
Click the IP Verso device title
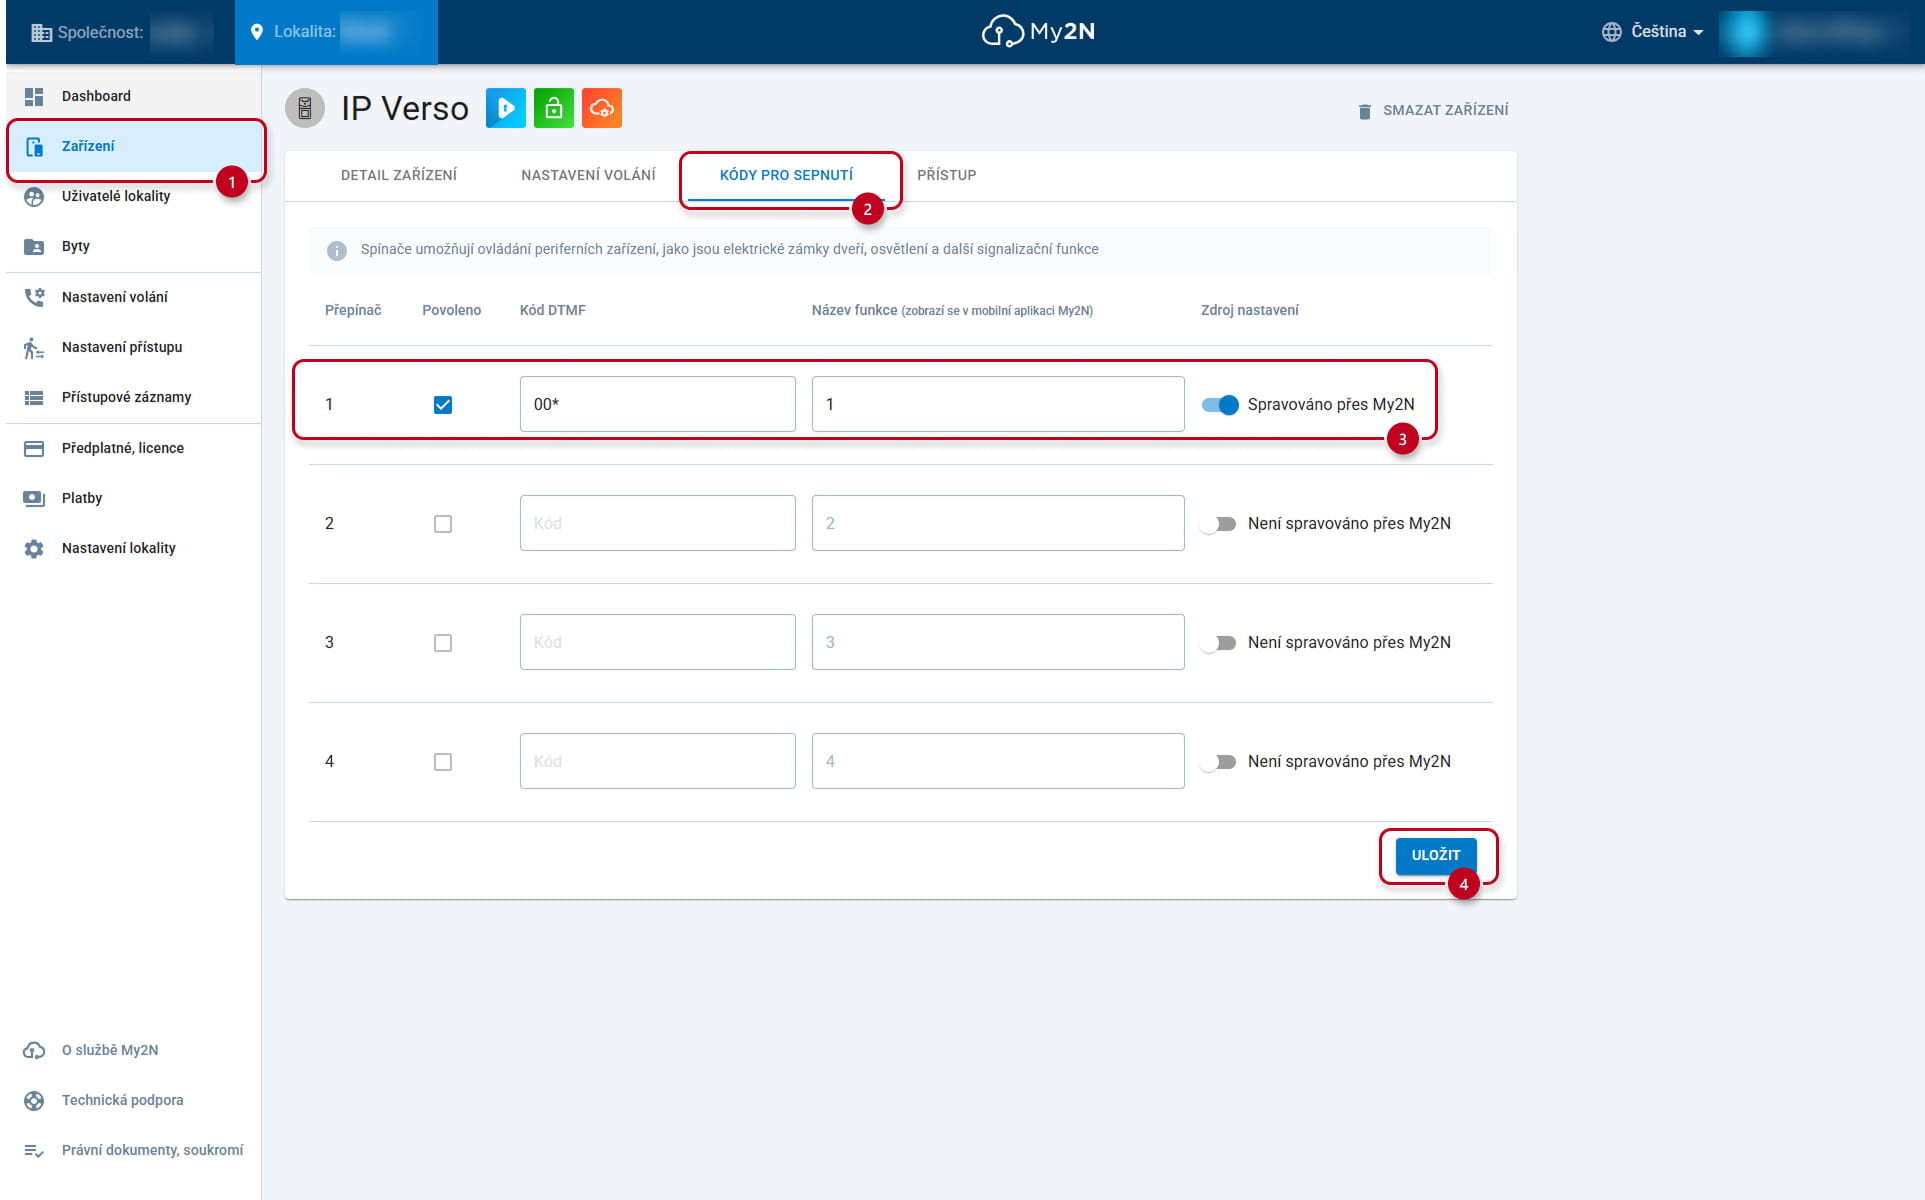point(405,108)
